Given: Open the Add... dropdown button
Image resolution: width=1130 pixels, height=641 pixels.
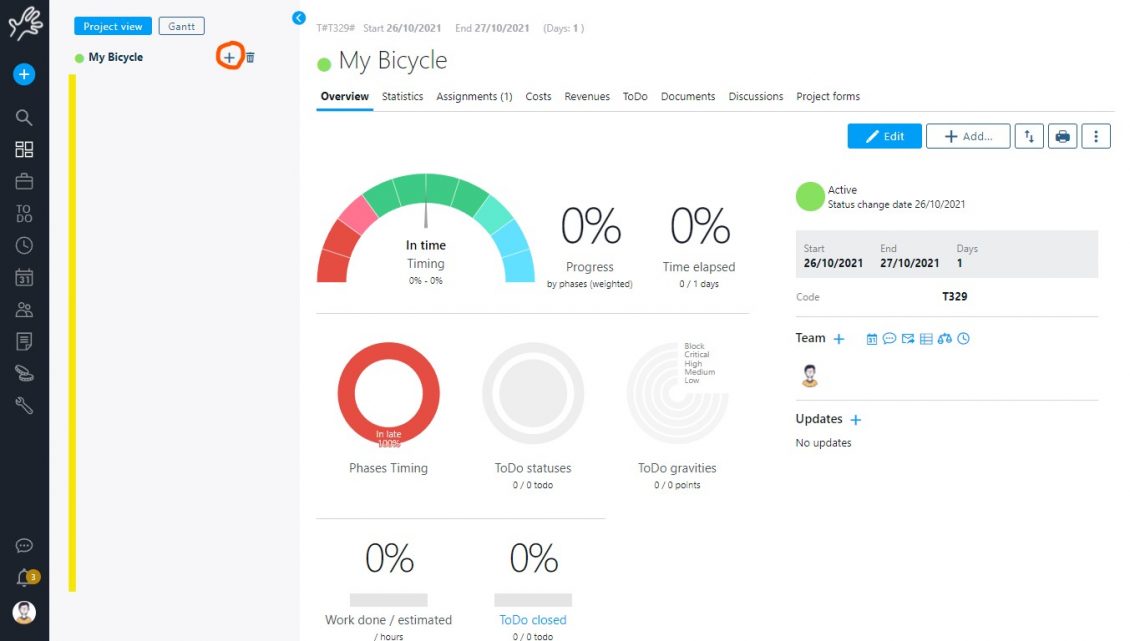Looking at the screenshot, I should (x=967, y=137).
